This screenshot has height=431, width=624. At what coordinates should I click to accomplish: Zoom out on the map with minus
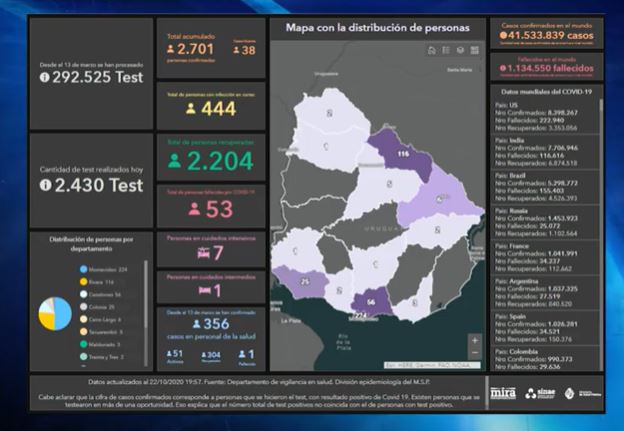point(474,353)
